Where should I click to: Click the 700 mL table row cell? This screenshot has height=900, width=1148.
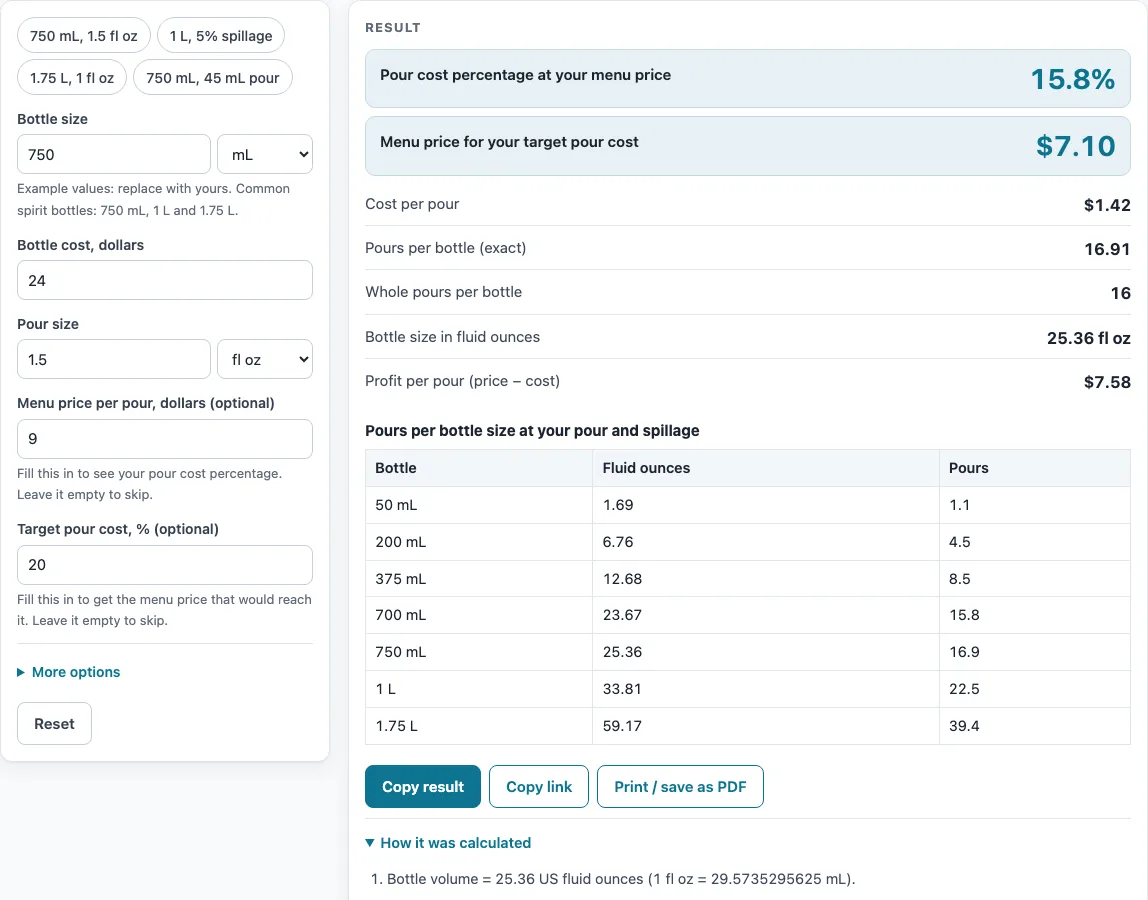[x=479, y=615]
